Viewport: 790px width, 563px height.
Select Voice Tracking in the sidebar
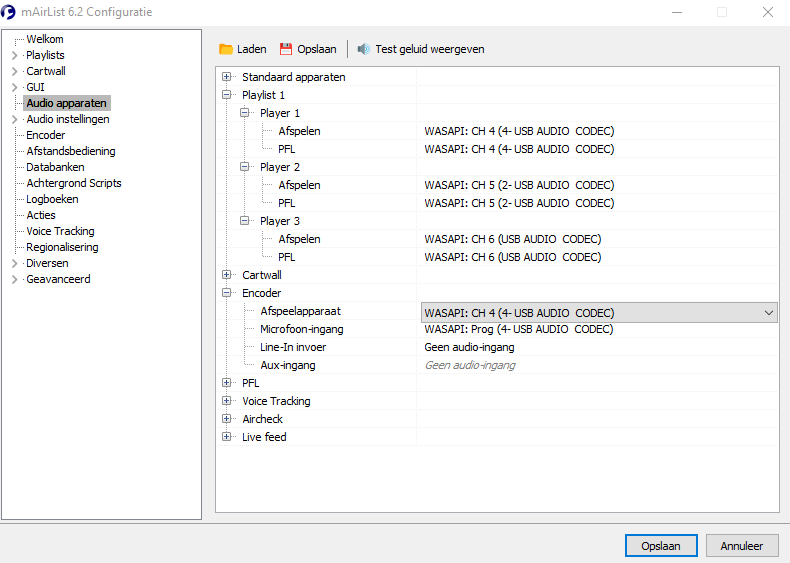click(x=60, y=231)
